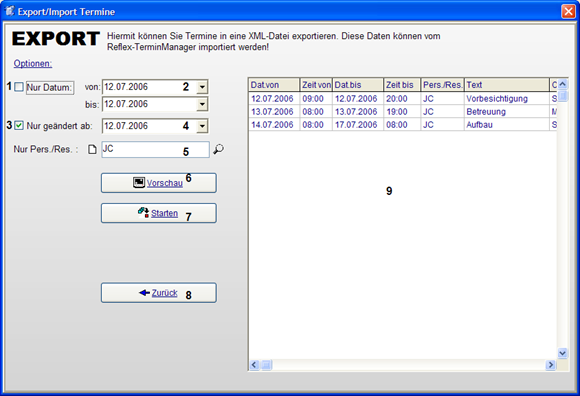Click the horizontal scroll left arrow
This screenshot has width=580, height=396.
click(x=254, y=365)
